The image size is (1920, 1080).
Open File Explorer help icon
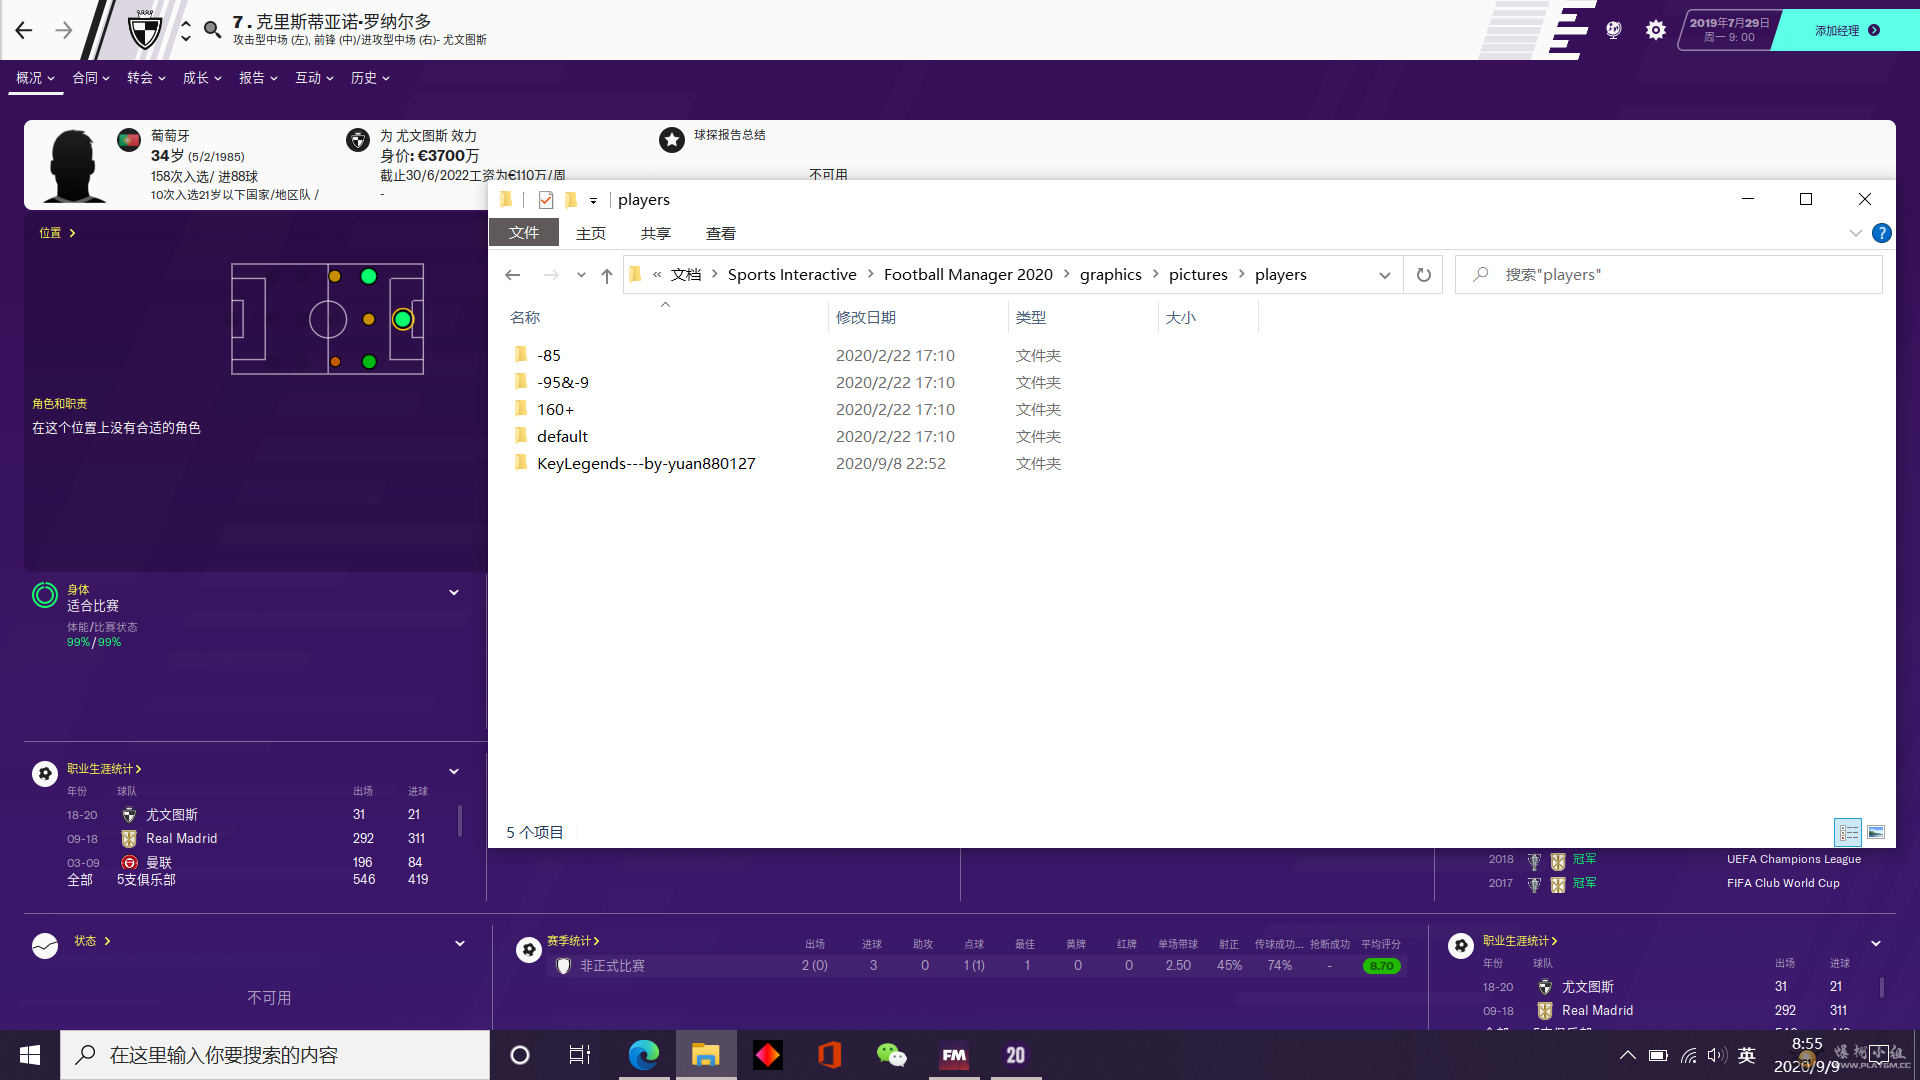point(1881,233)
